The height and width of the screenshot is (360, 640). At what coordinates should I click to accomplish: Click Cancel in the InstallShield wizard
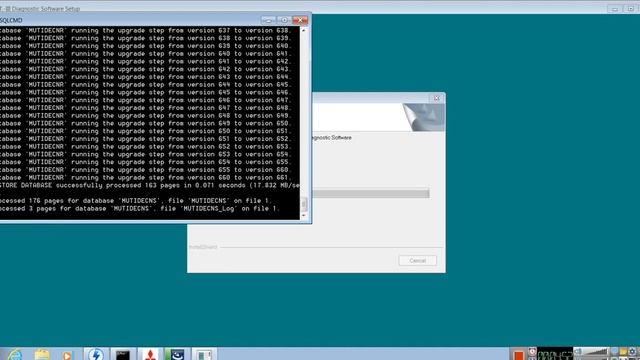[418, 260]
